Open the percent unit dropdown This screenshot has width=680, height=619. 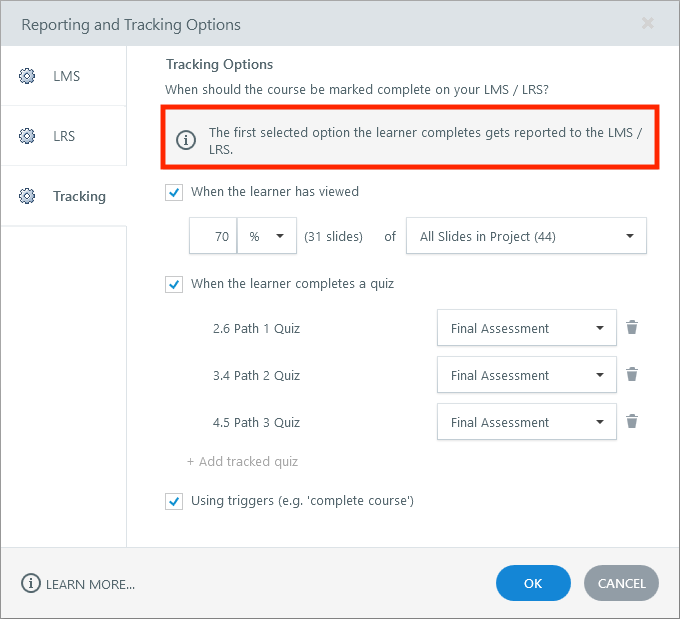tap(267, 237)
